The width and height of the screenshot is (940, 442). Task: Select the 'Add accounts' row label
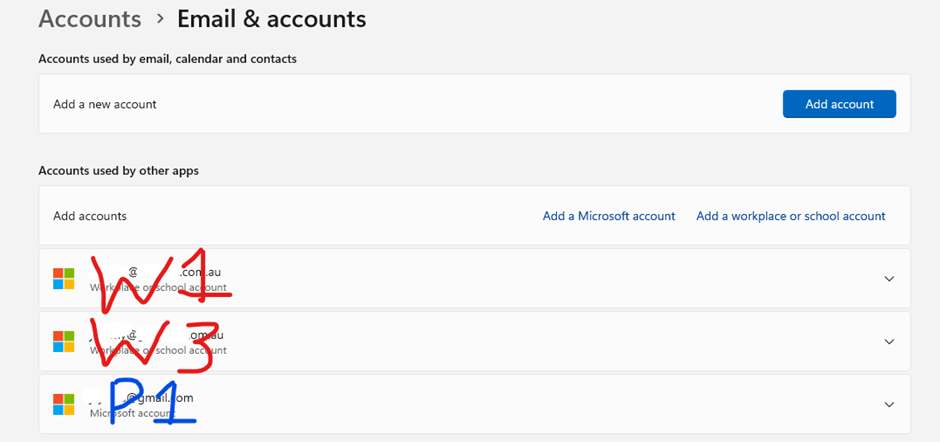coord(90,216)
